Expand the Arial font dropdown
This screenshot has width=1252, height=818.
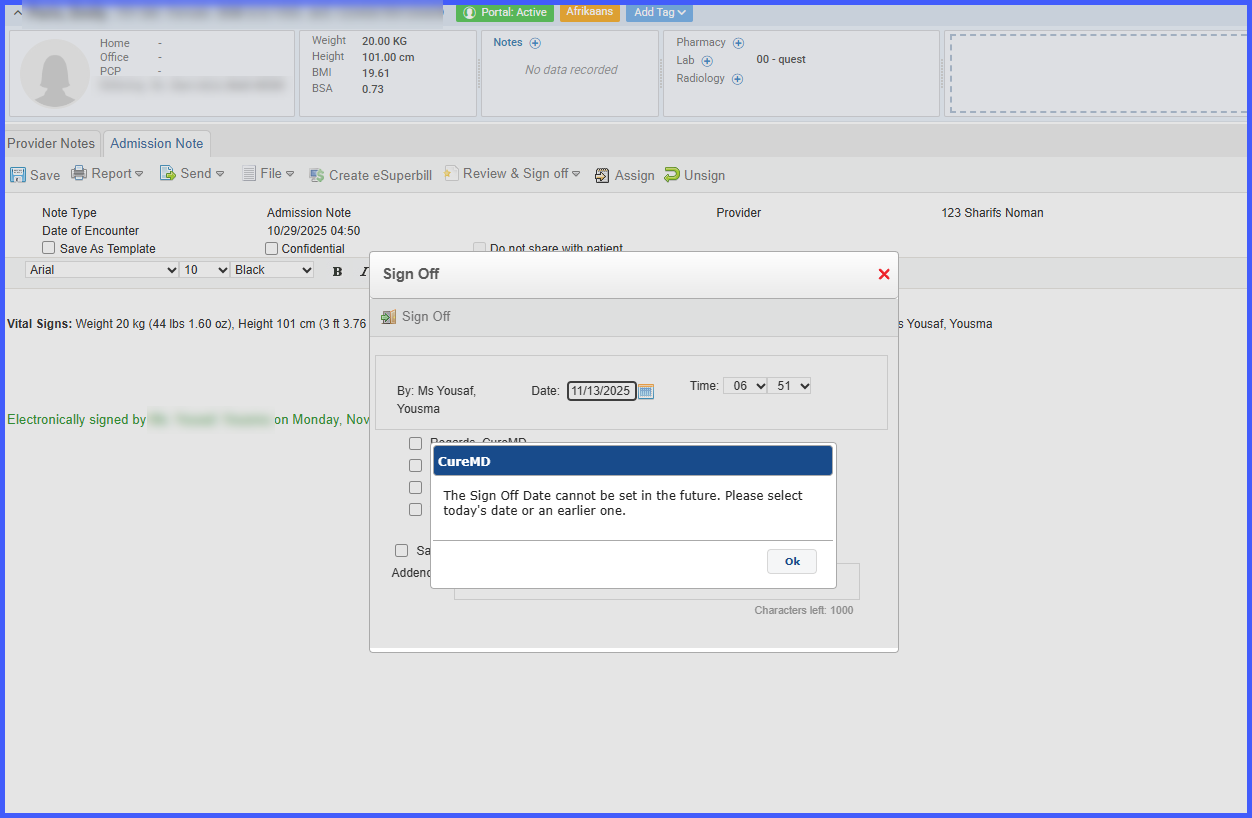[102, 270]
